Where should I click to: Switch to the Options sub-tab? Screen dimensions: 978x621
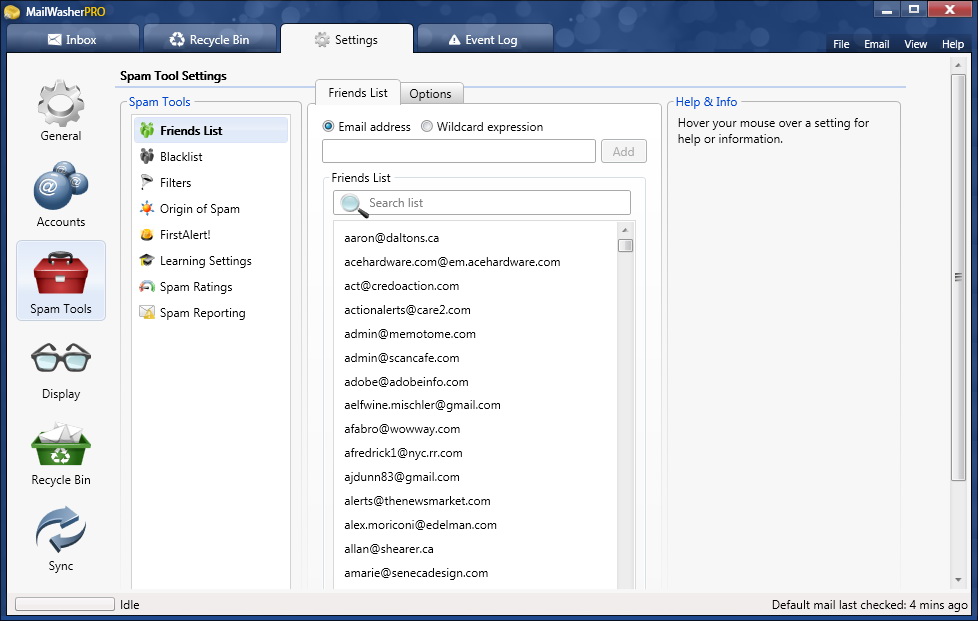[x=430, y=94]
